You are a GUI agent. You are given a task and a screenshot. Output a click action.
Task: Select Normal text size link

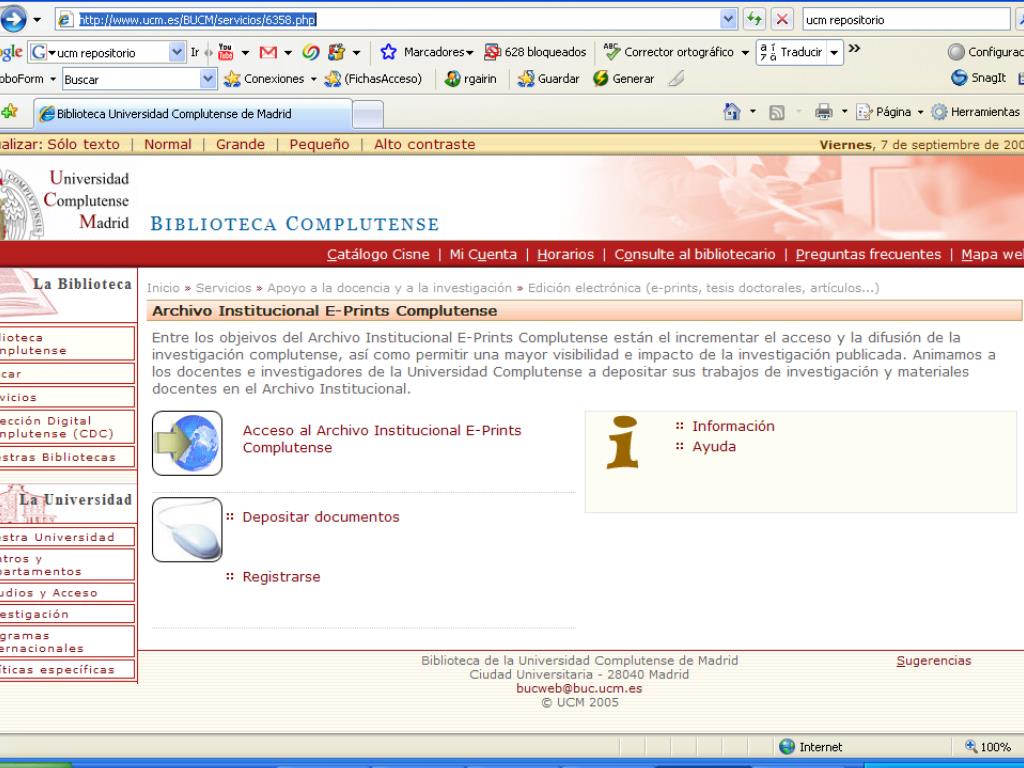coord(168,144)
